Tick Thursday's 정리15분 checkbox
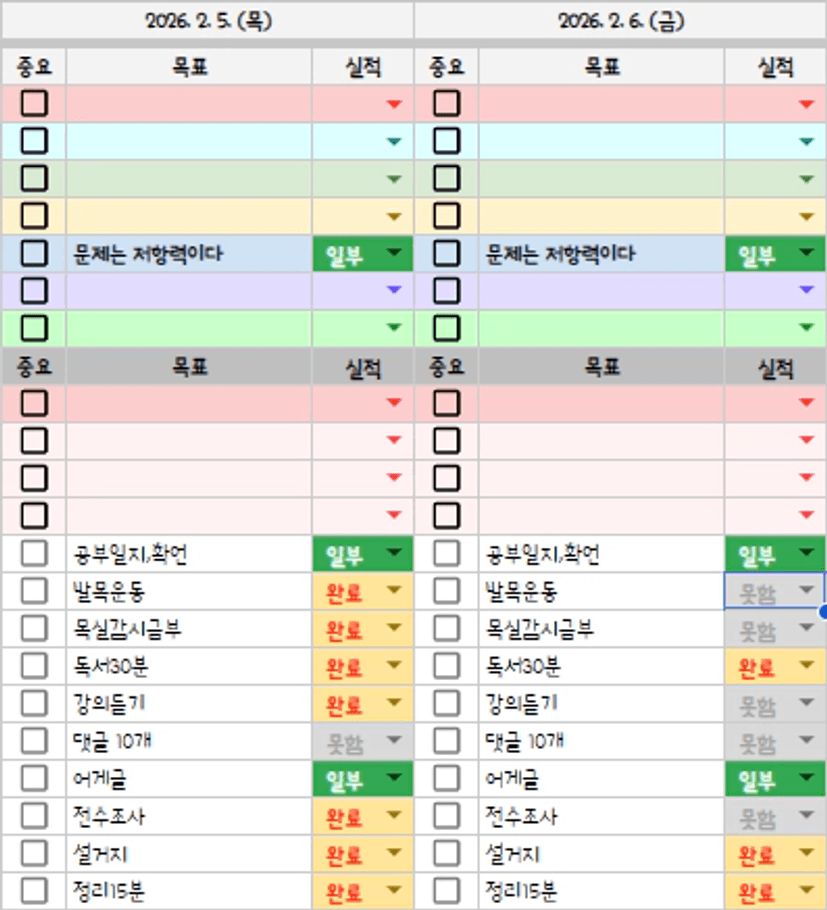 (34, 891)
